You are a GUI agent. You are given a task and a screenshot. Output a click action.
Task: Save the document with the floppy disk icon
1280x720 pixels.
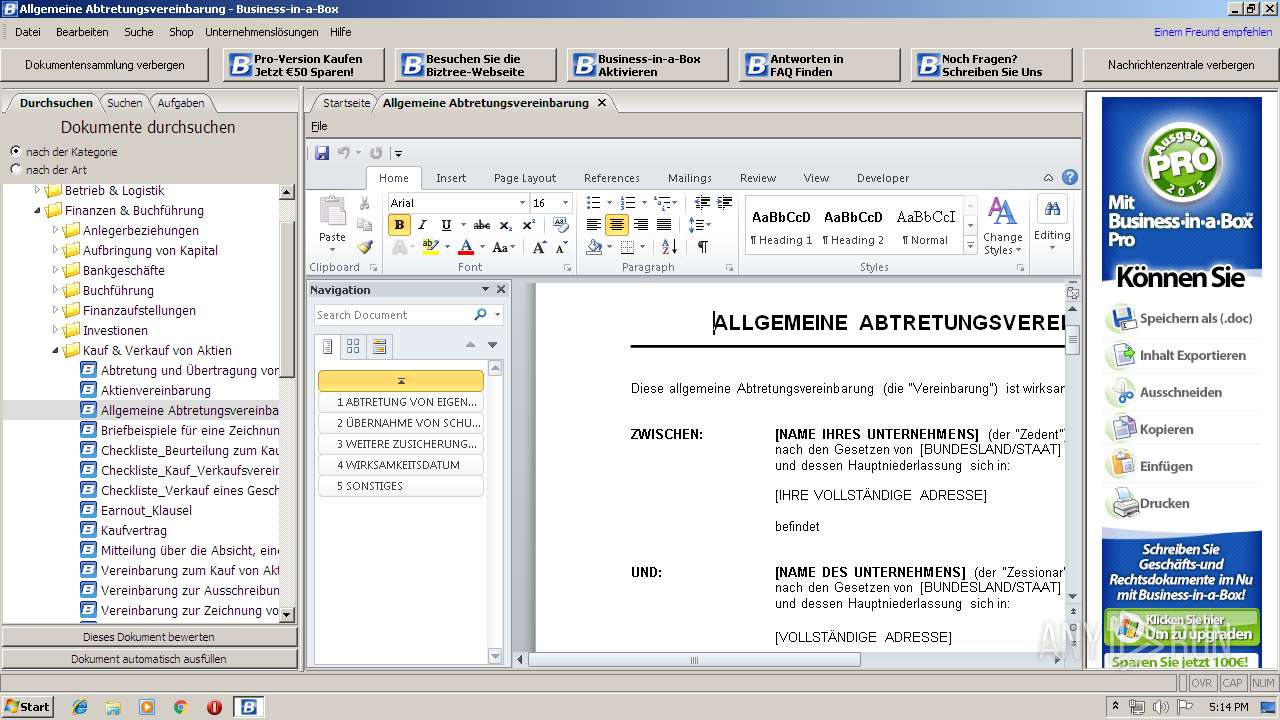coord(322,153)
